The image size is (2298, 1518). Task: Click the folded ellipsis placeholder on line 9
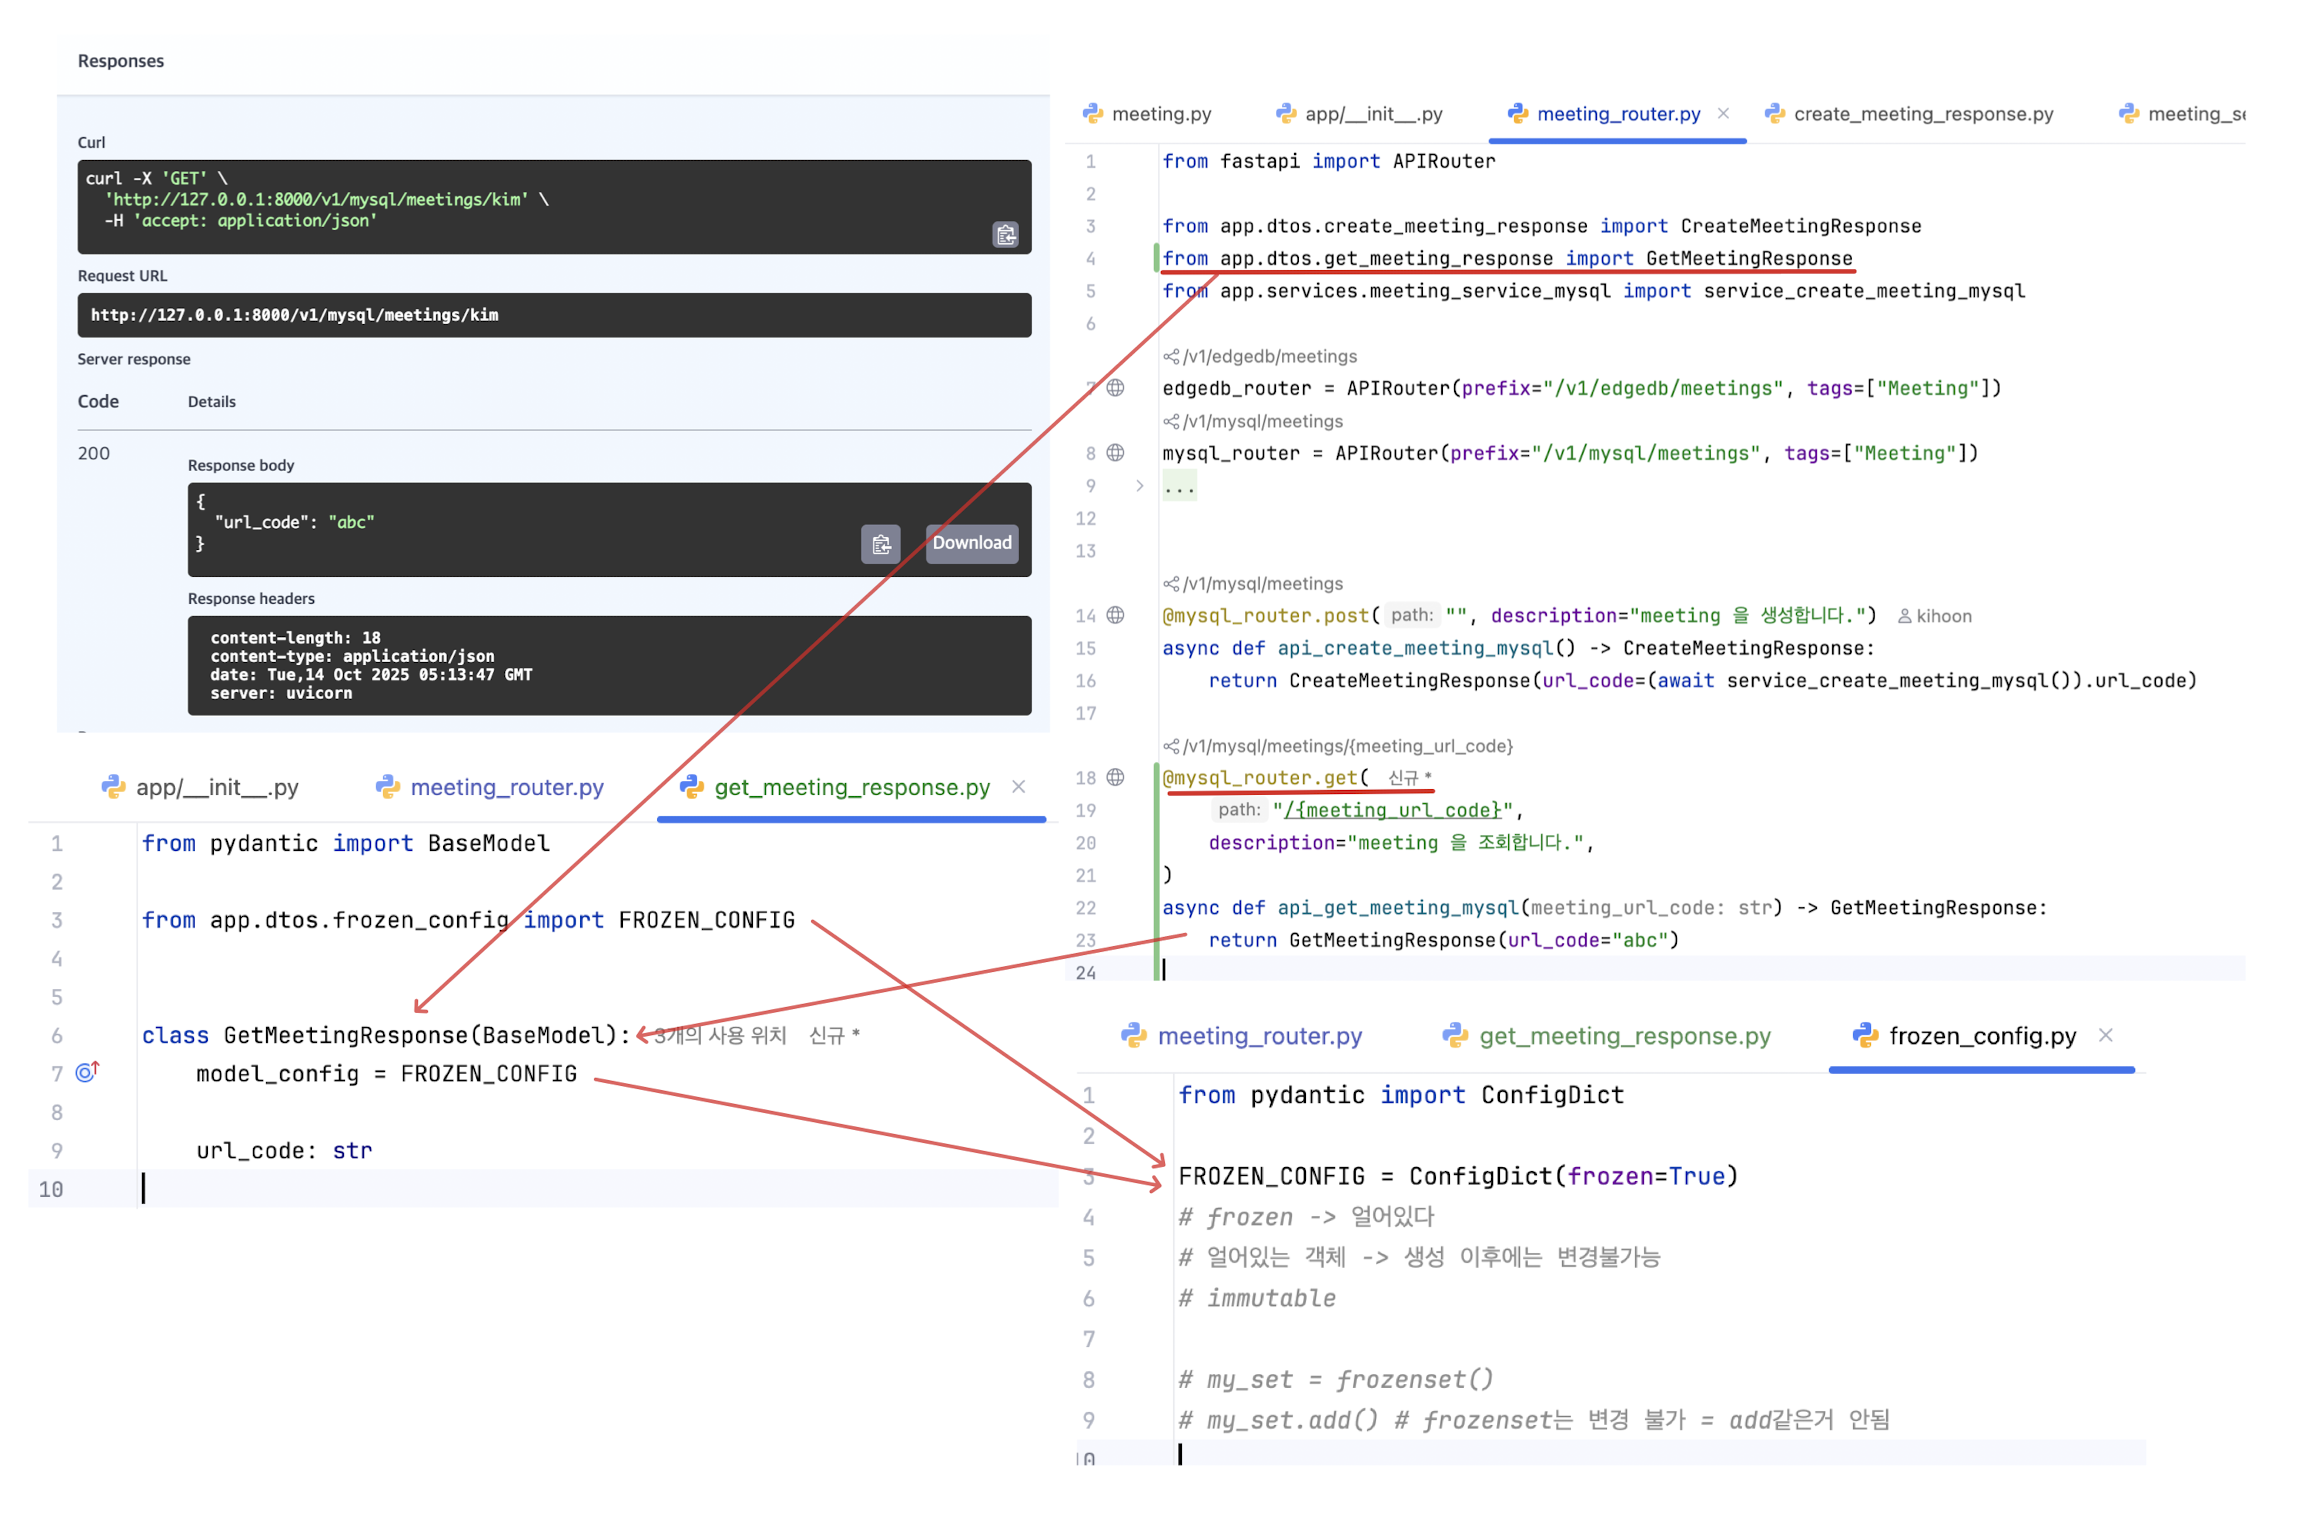coord(1179,487)
